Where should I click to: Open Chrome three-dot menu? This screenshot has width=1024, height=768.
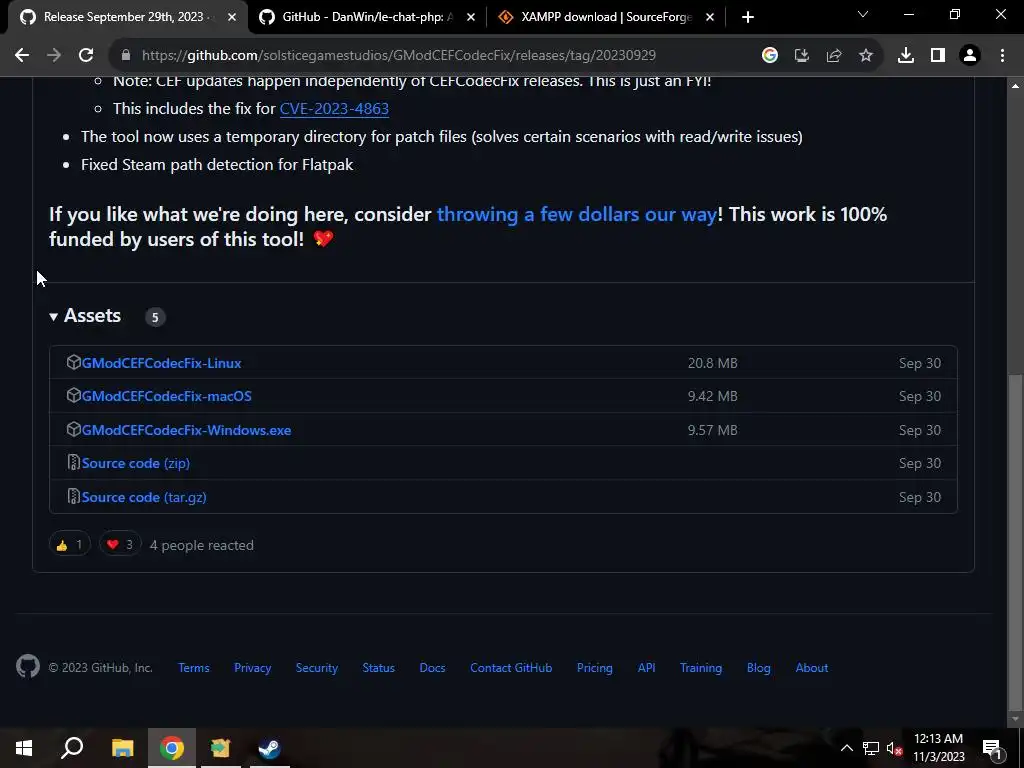coord(1002,56)
